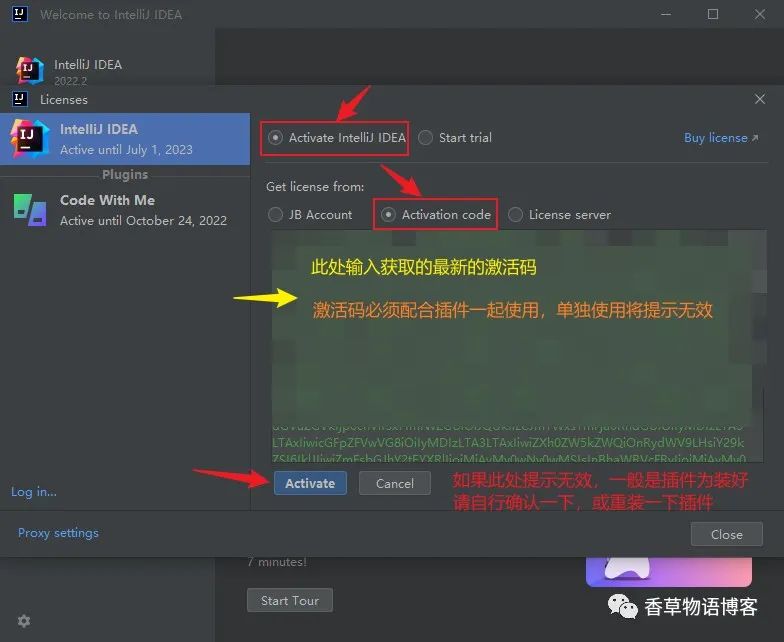The height and width of the screenshot is (642, 784).
Task: Click IntelliJ IDEA 2022.2 logo in Welcome window
Action: point(30,70)
